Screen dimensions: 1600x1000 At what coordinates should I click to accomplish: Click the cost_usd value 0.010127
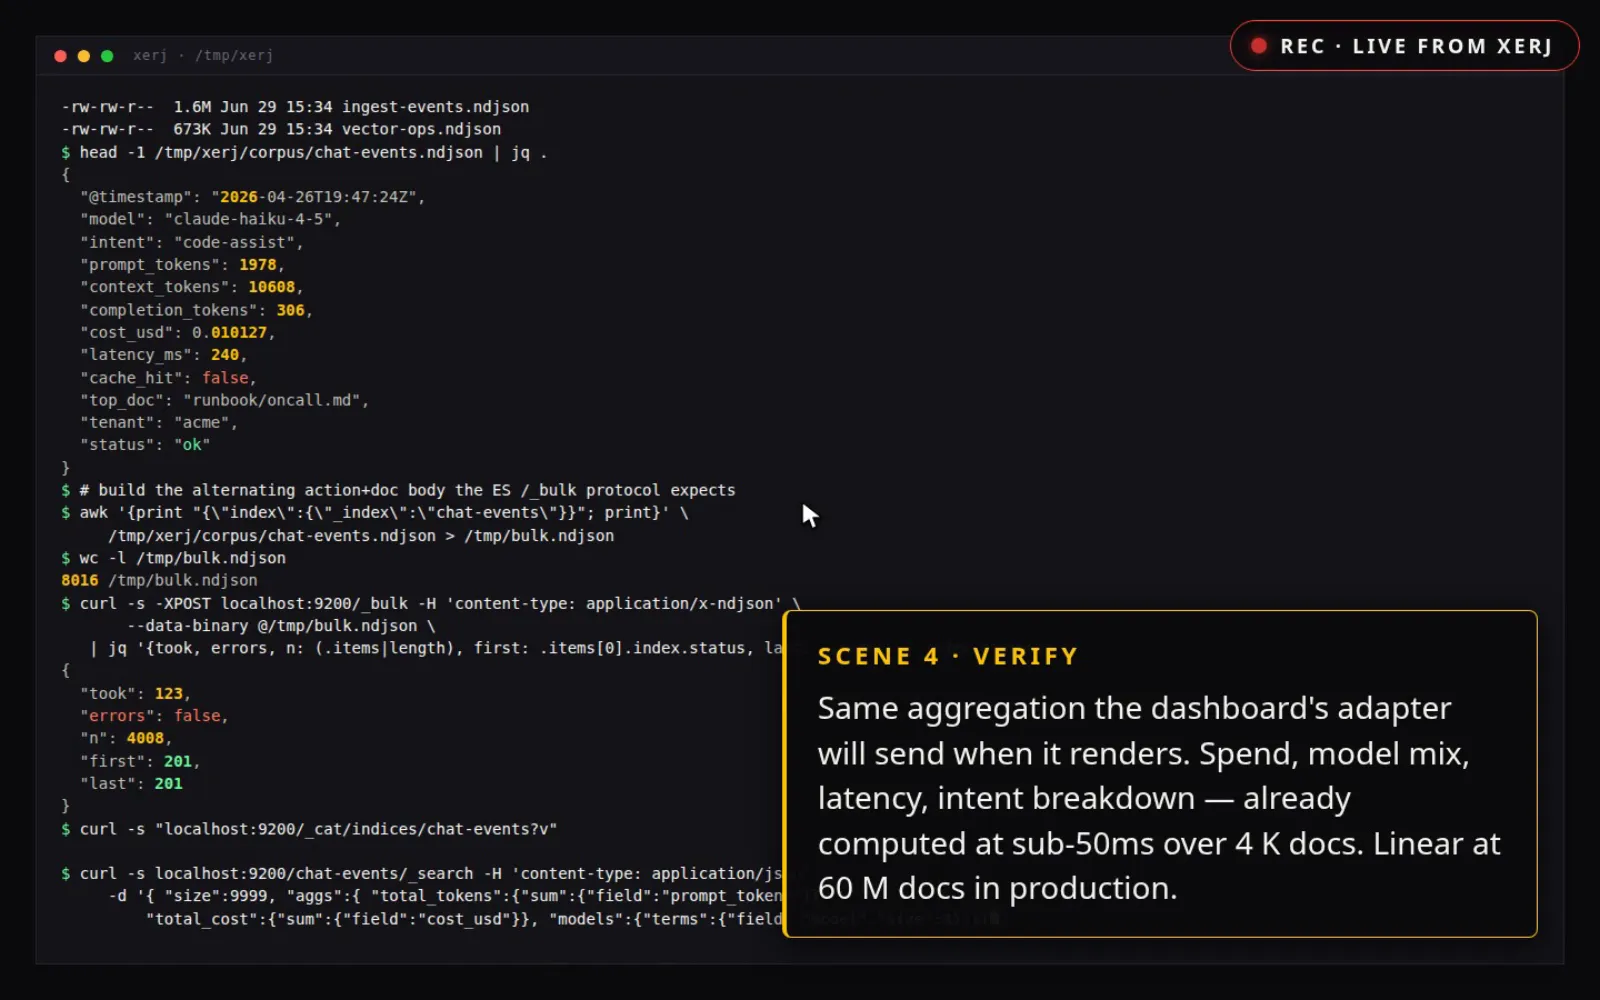point(229,333)
